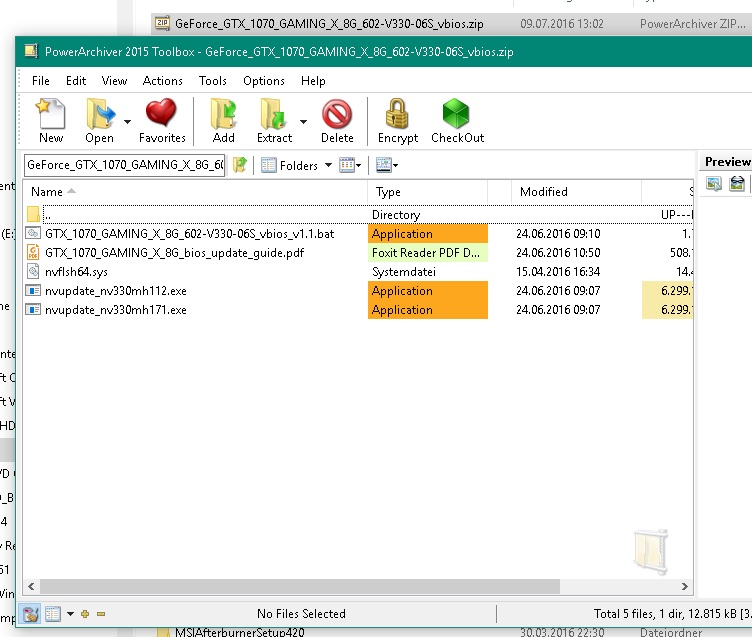Click the Systemdatei type cell
This screenshot has height=637, width=752.
(404, 272)
